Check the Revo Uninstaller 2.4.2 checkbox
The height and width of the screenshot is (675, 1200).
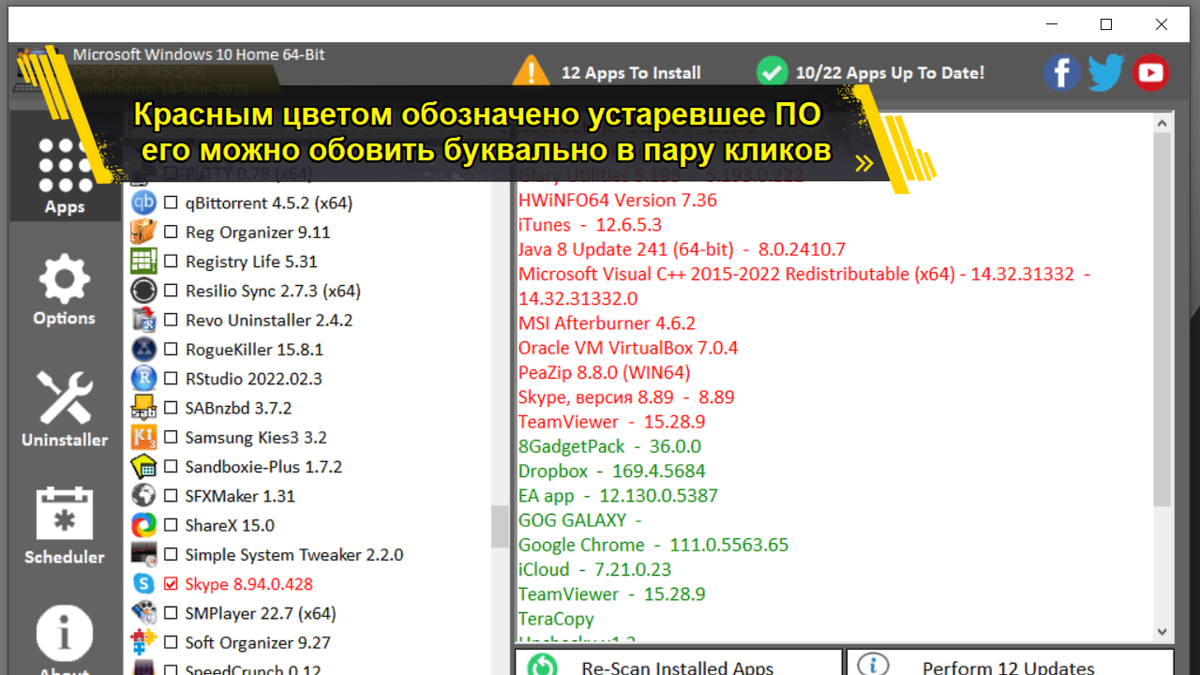[171, 320]
